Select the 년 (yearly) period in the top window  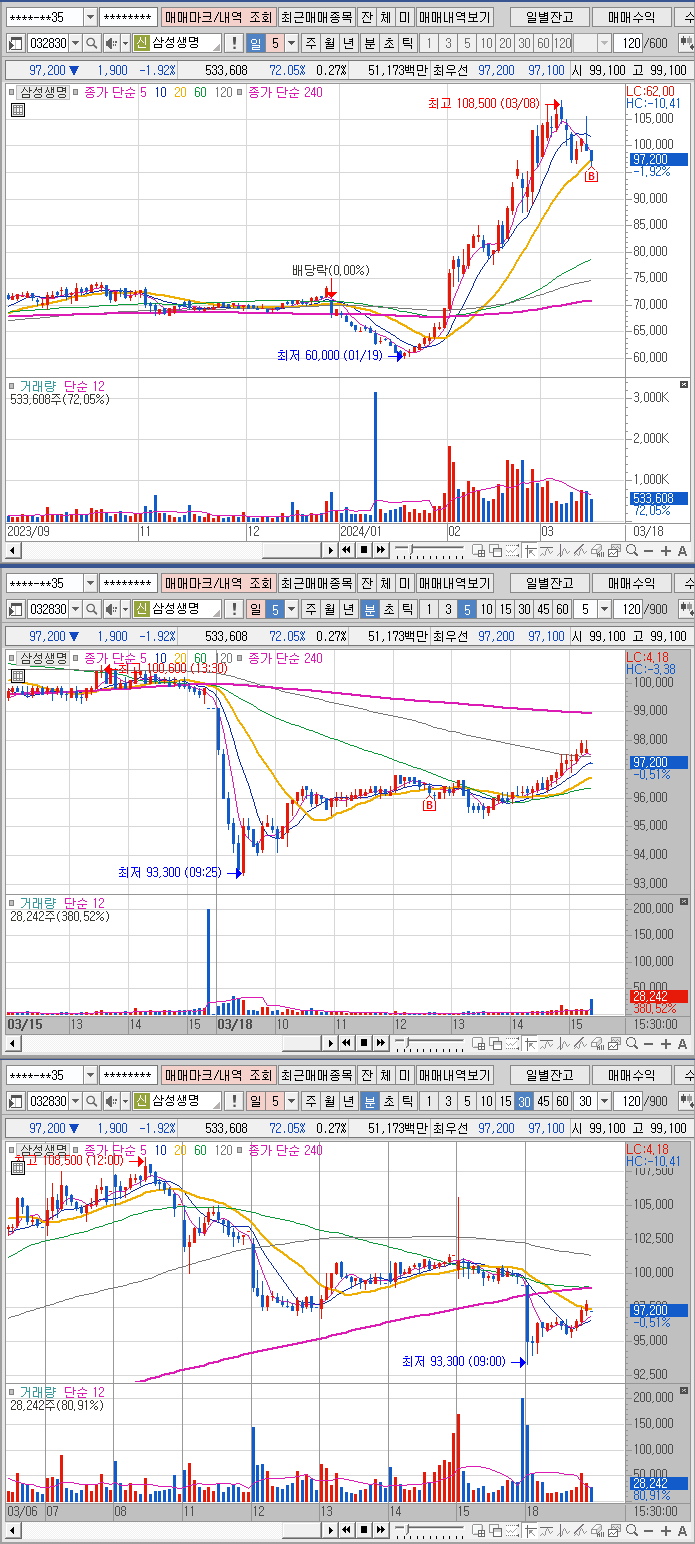click(x=349, y=43)
